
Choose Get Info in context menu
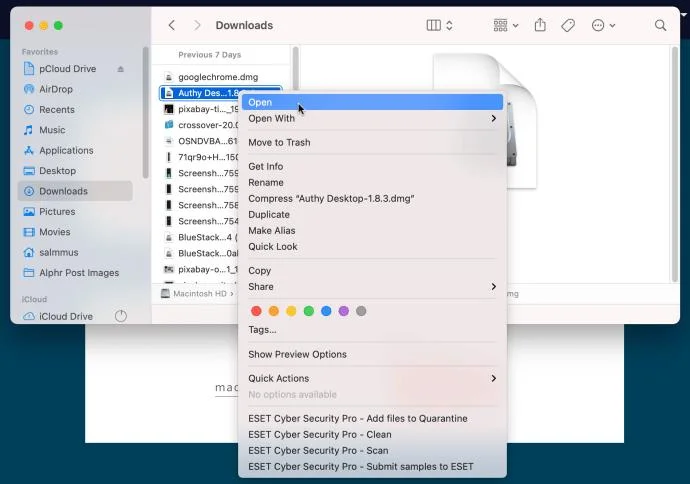[372, 166]
